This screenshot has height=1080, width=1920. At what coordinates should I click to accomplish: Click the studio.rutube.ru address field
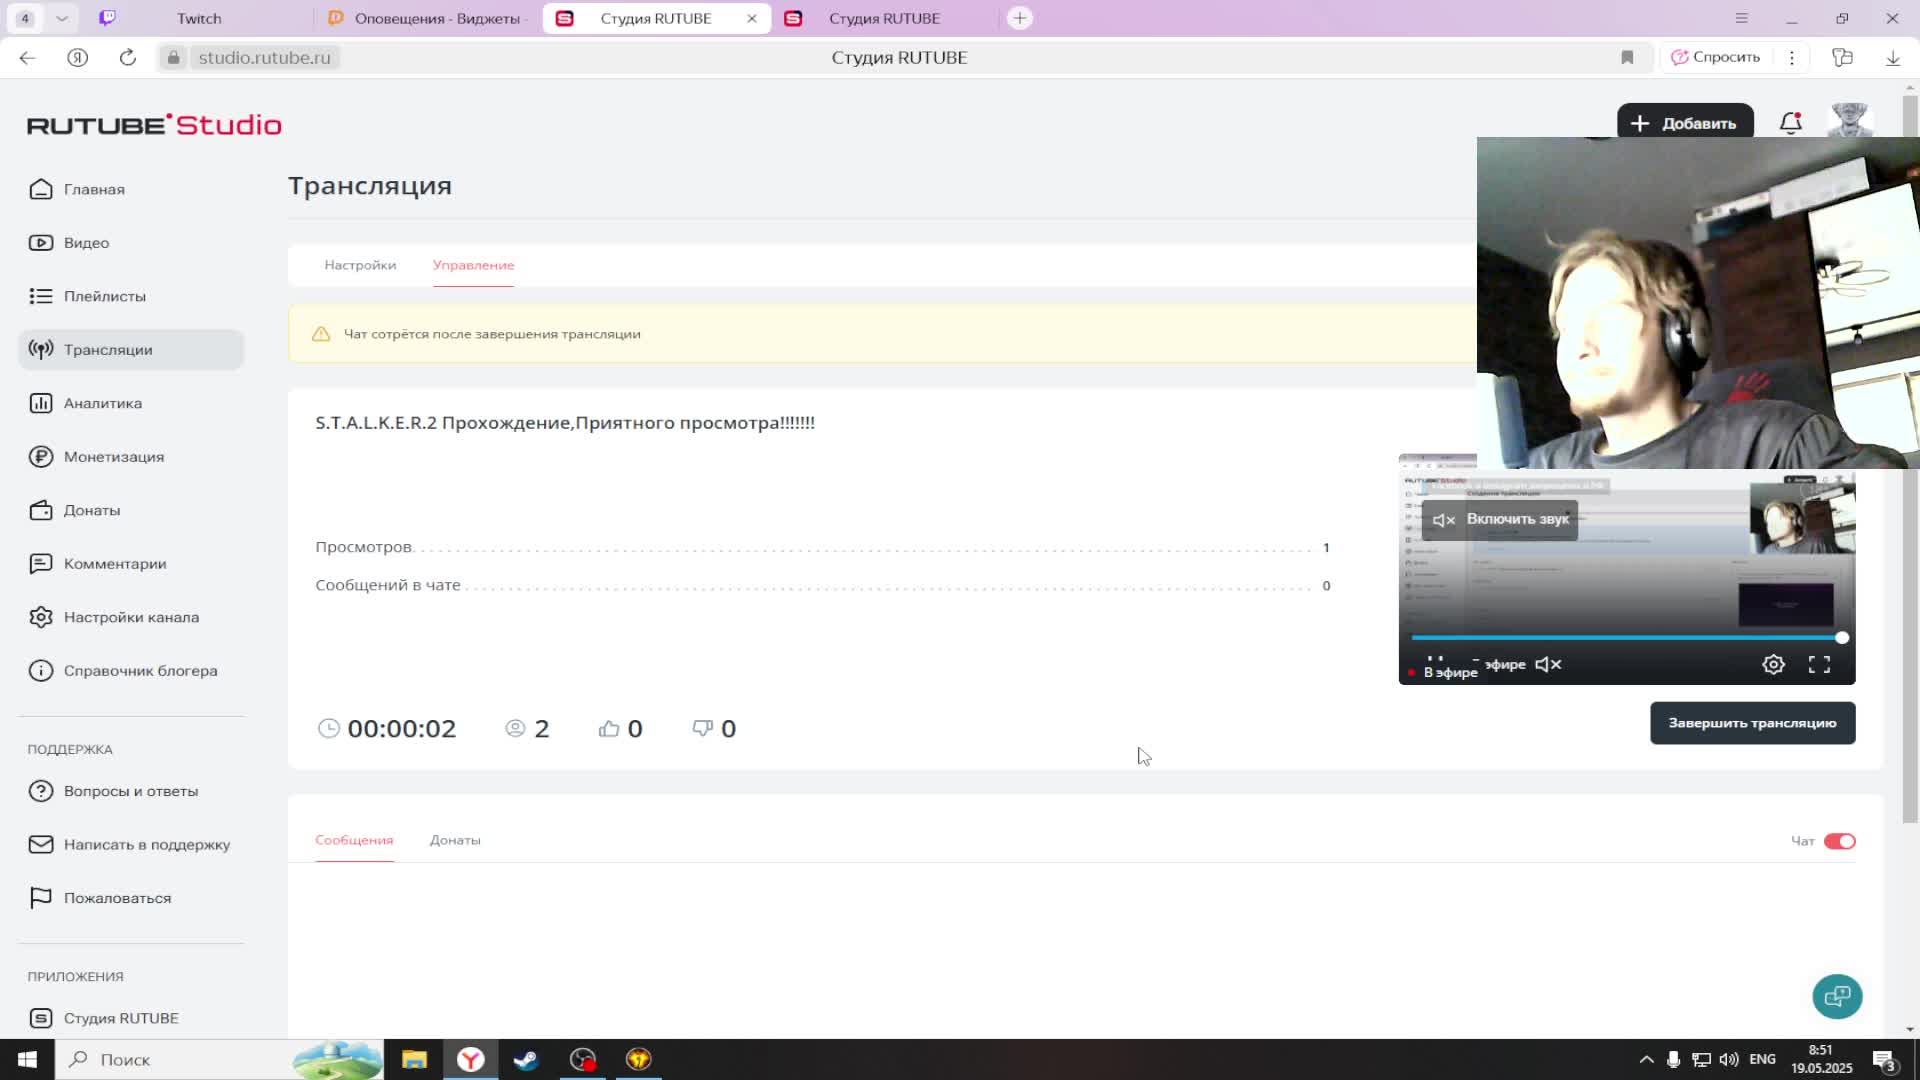coord(264,57)
